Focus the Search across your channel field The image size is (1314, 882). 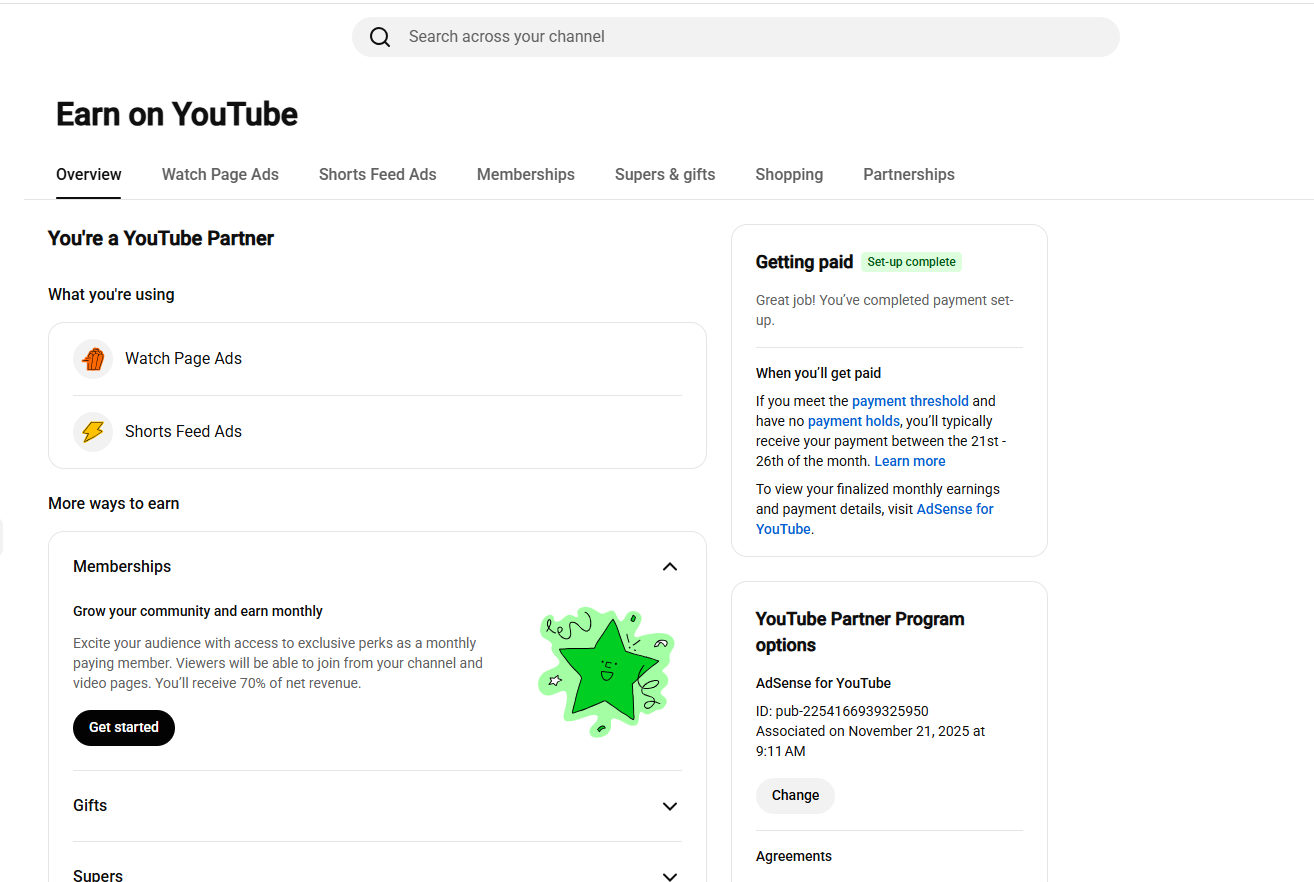tap(736, 37)
